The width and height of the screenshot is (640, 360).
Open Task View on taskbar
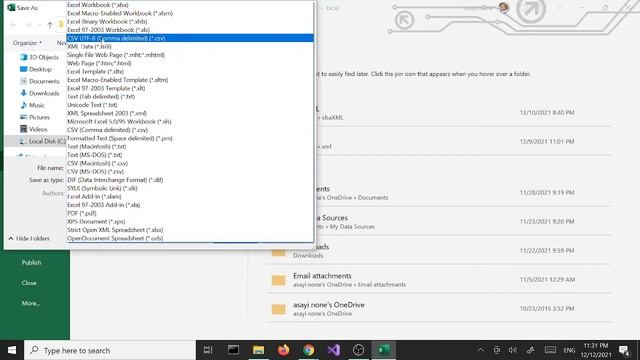[208, 350]
